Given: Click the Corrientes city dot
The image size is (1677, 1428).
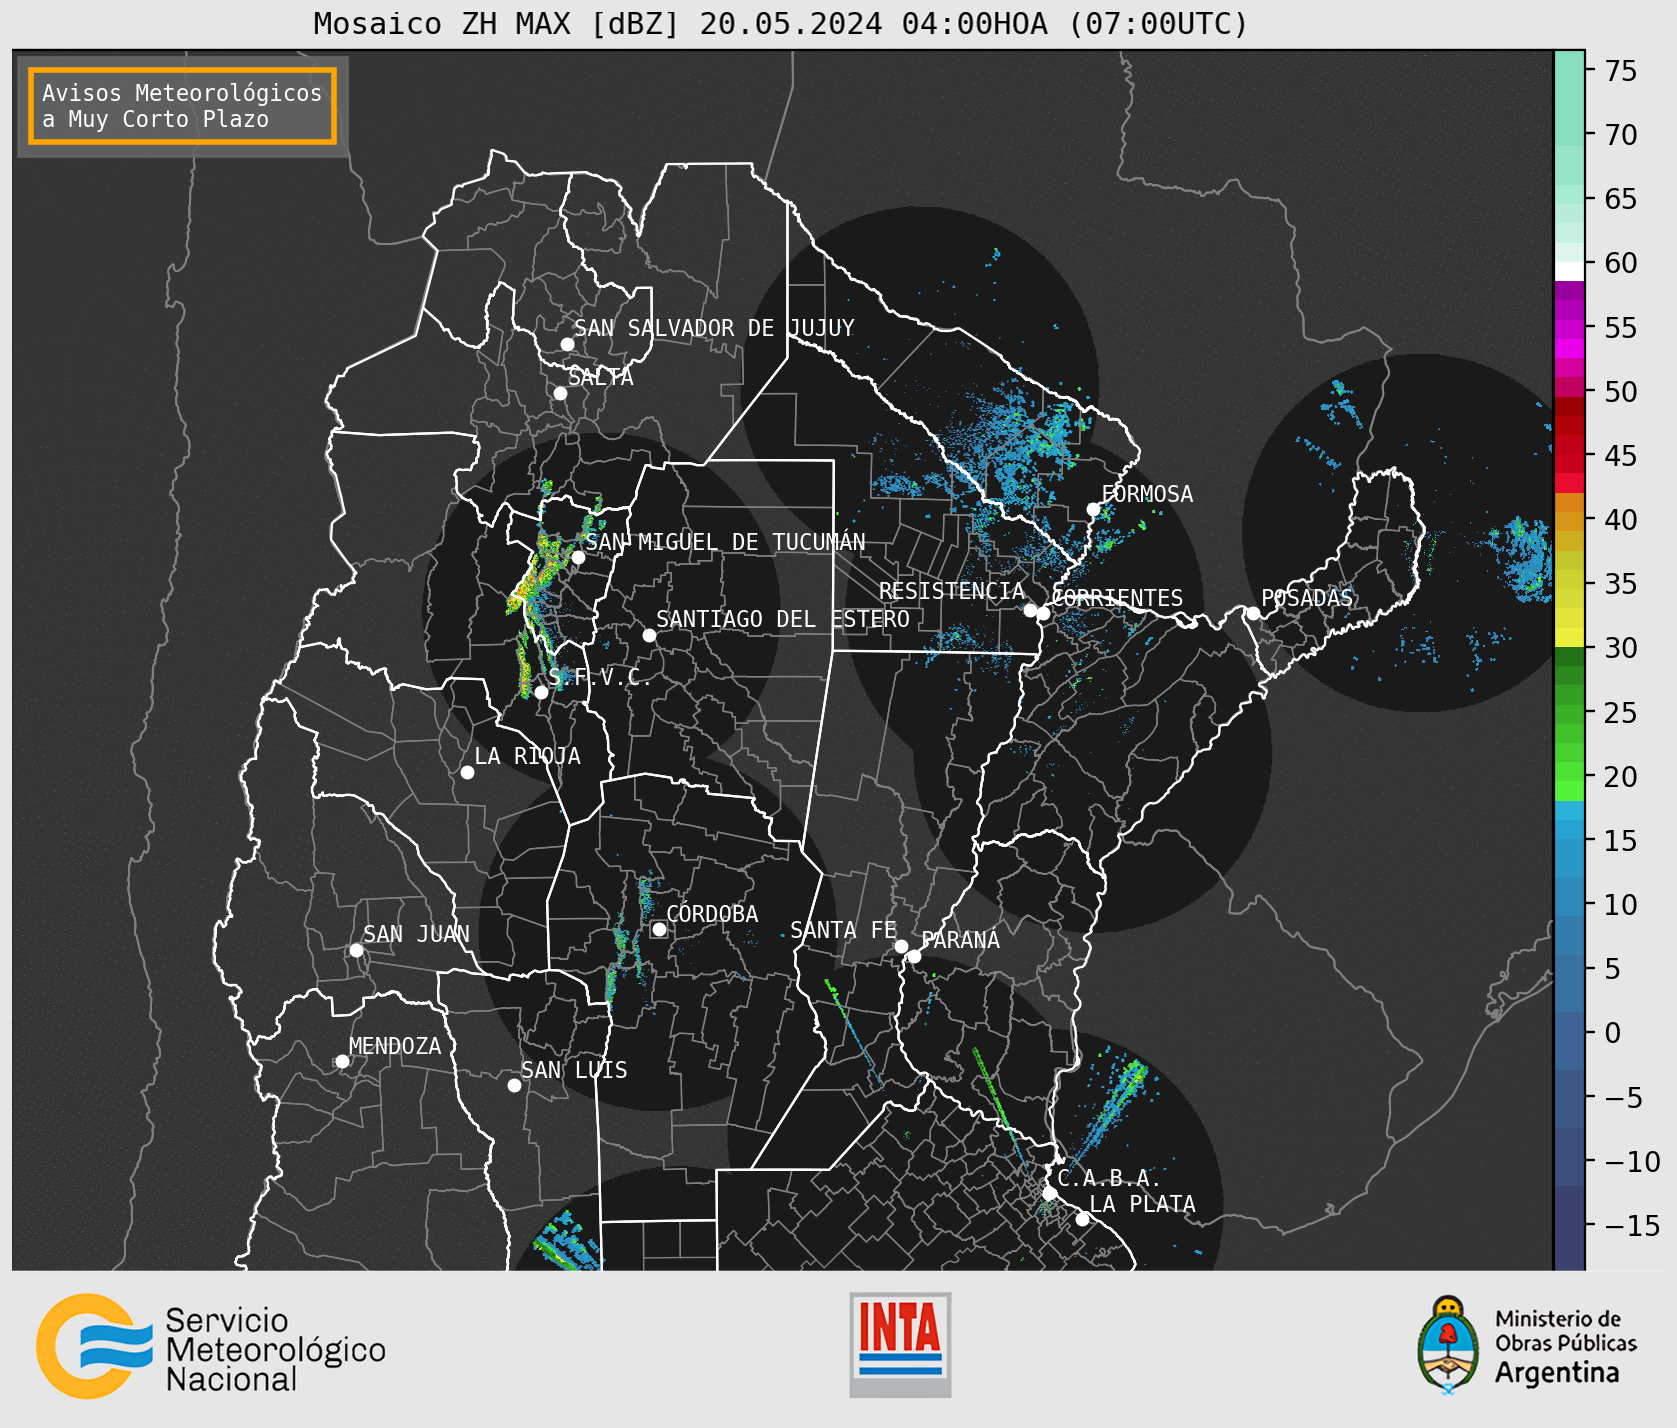Looking at the screenshot, I should pyautogui.click(x=1043, y=613).
